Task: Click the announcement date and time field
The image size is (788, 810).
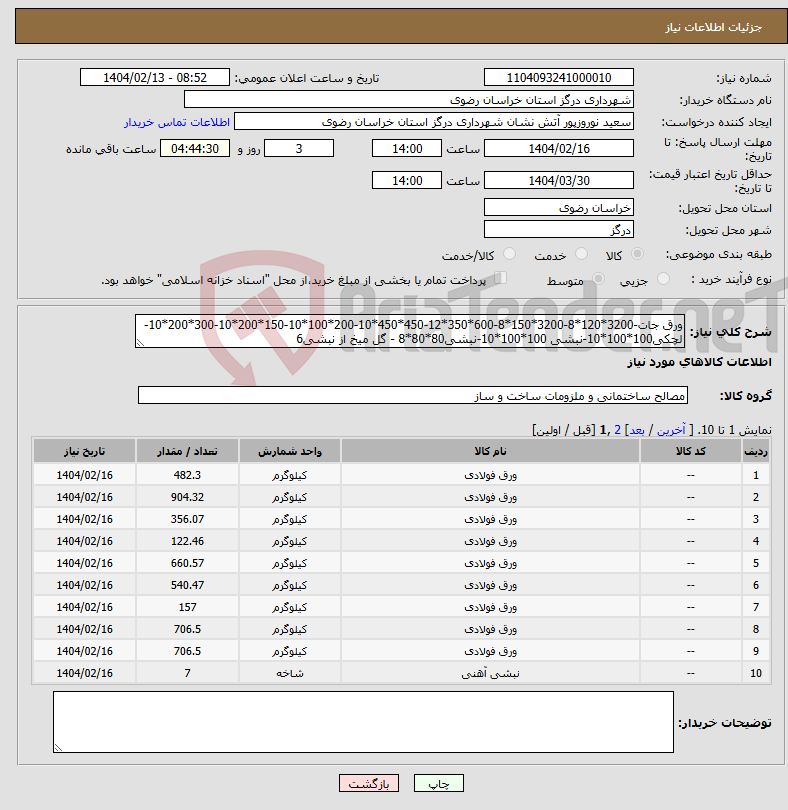Action: point(154,77)
